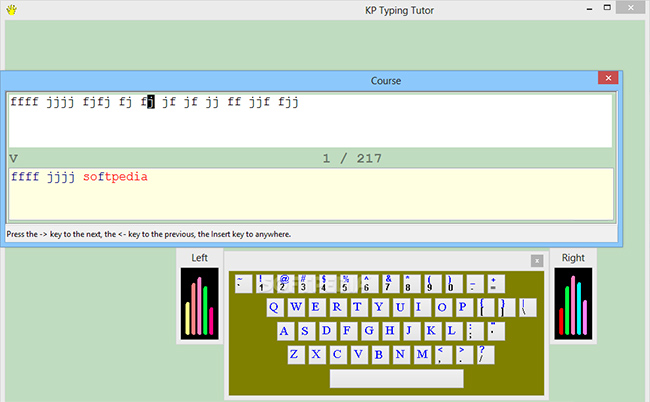Click the I key on virtual keyboard
Screen dimensions: 650x402
point(421,308)
